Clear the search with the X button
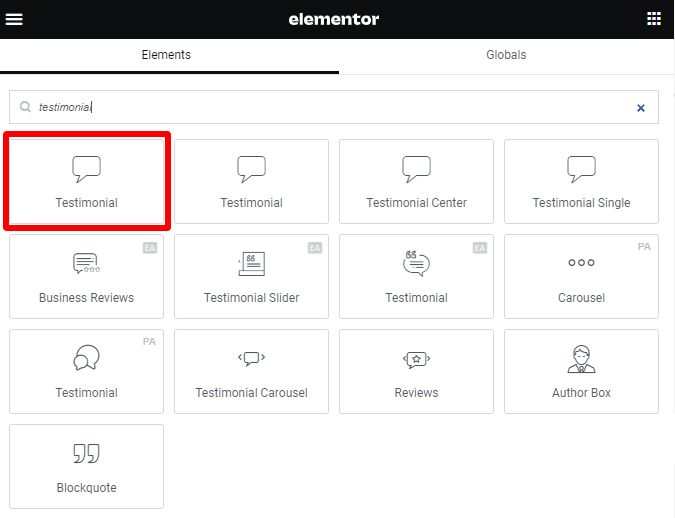Image resolution: width=675 pixels, height=518 pixels. pos(641,108)
